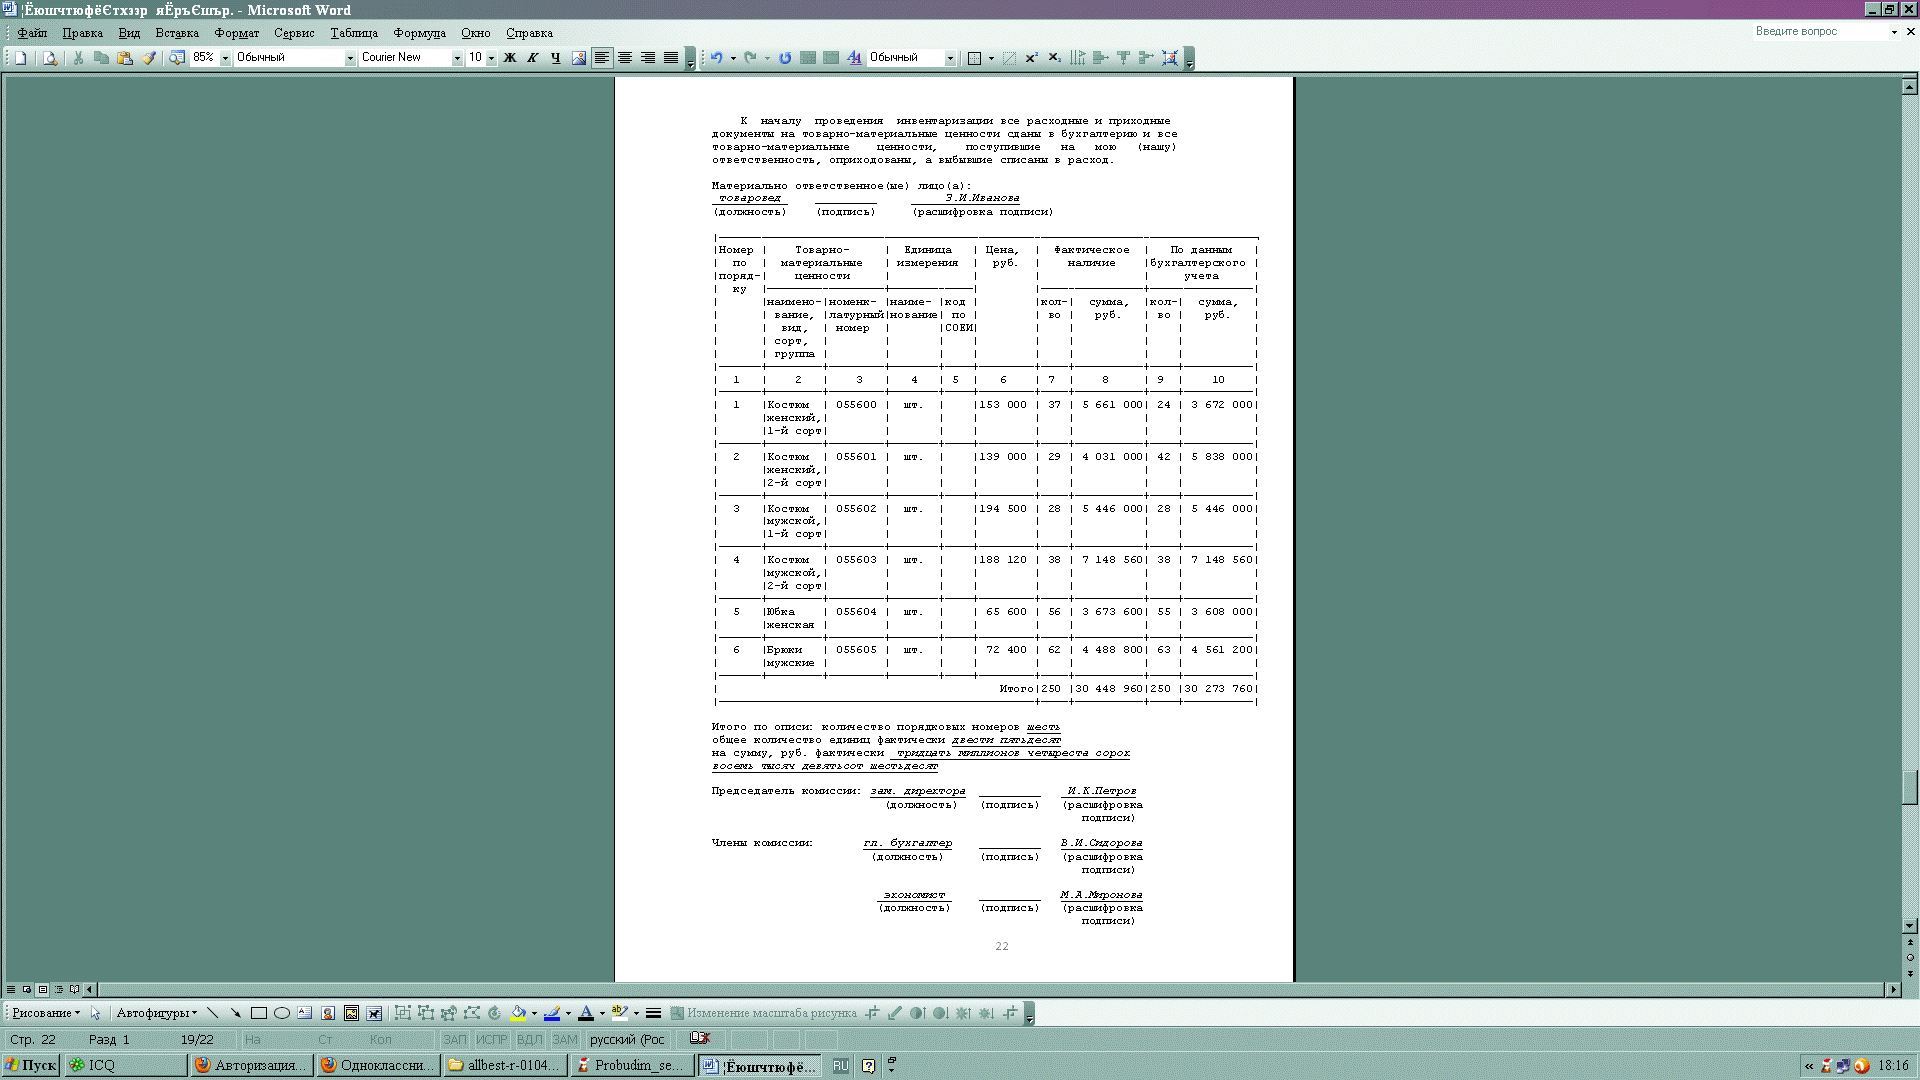1920x1080 pixels.
Task: Click the Insert Text Box icon
Action: click(x=305, y=1013)
